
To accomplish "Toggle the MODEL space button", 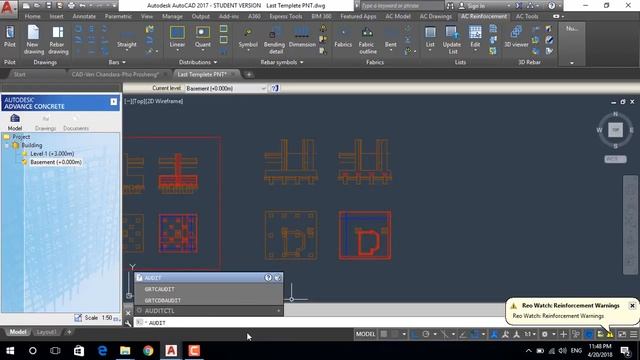I will point(365,334).
